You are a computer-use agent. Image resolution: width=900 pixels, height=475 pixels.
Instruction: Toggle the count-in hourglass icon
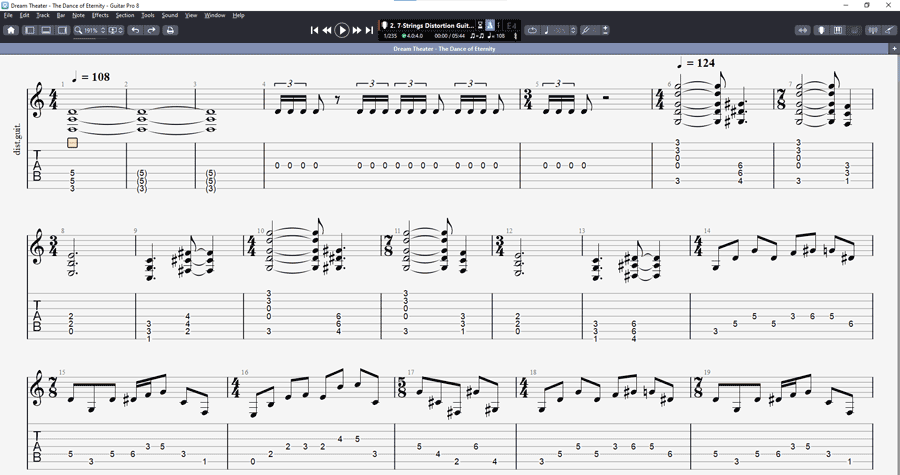pyautogui.click(x=480, y=26)
